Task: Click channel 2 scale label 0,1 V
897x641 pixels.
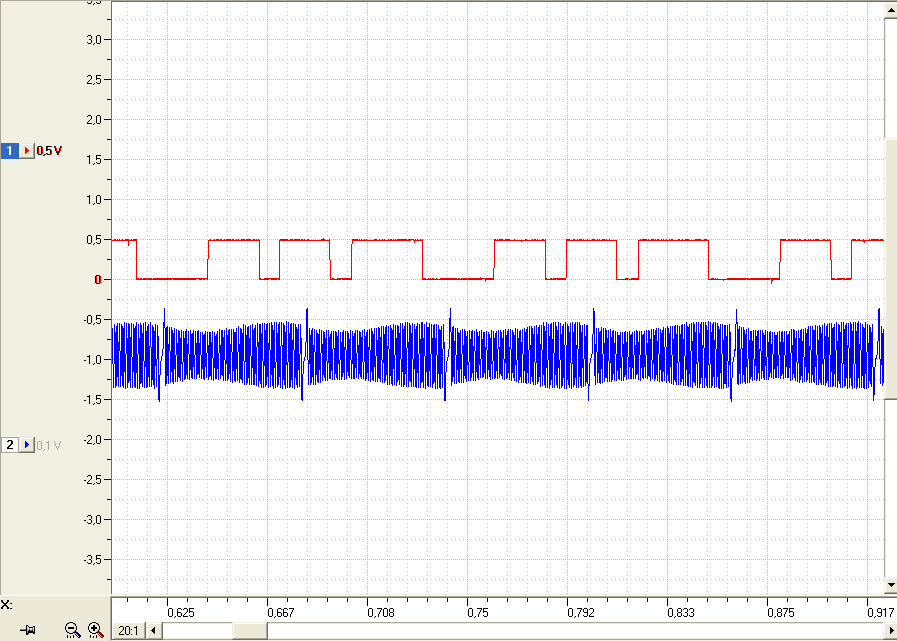Action: (49, 445)
